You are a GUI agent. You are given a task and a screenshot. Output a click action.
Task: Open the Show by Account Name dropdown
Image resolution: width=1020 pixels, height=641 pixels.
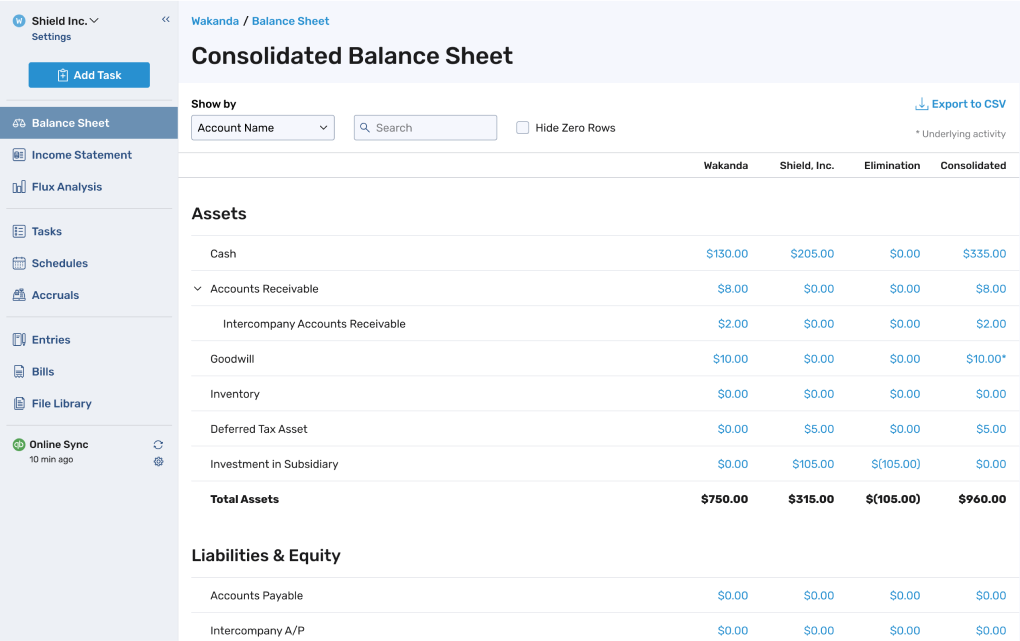coord(262,127)
